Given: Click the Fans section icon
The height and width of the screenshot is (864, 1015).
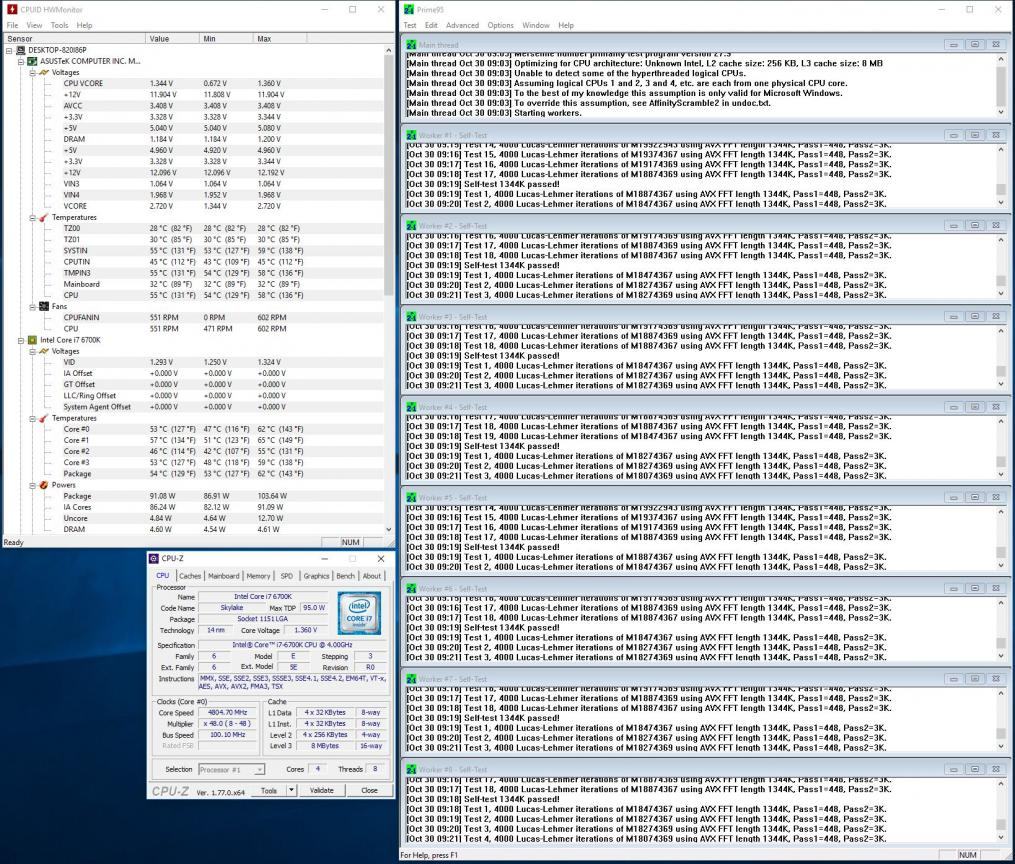Looking at the screenshot, I should pos(43,307).
